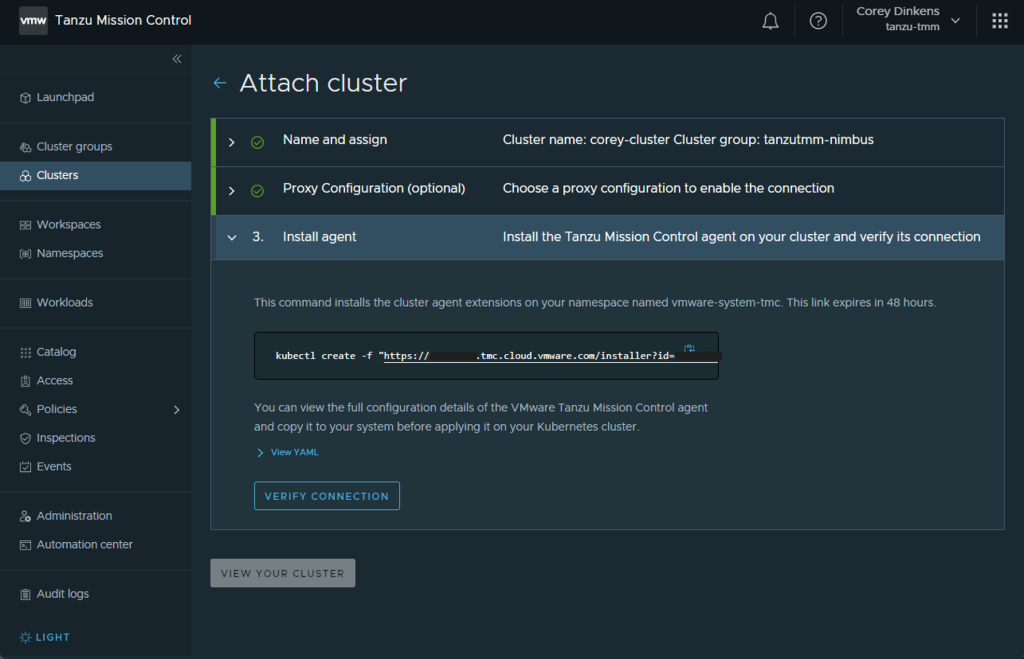This screenshot has height=659, width=1024.
Task: Click the kubectl command box
Action: [x=486, y=356]
